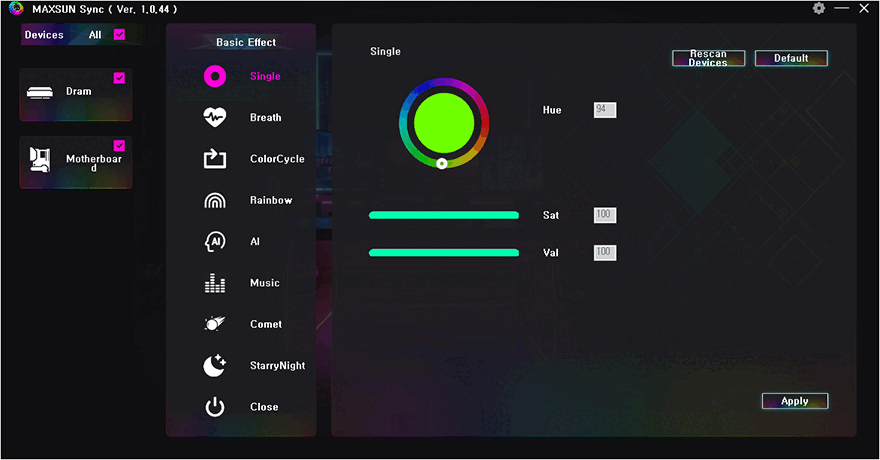Select the Motherboard device card
Image resolution: width=880 pixels, height=460 pixels.
pos(76,162)
